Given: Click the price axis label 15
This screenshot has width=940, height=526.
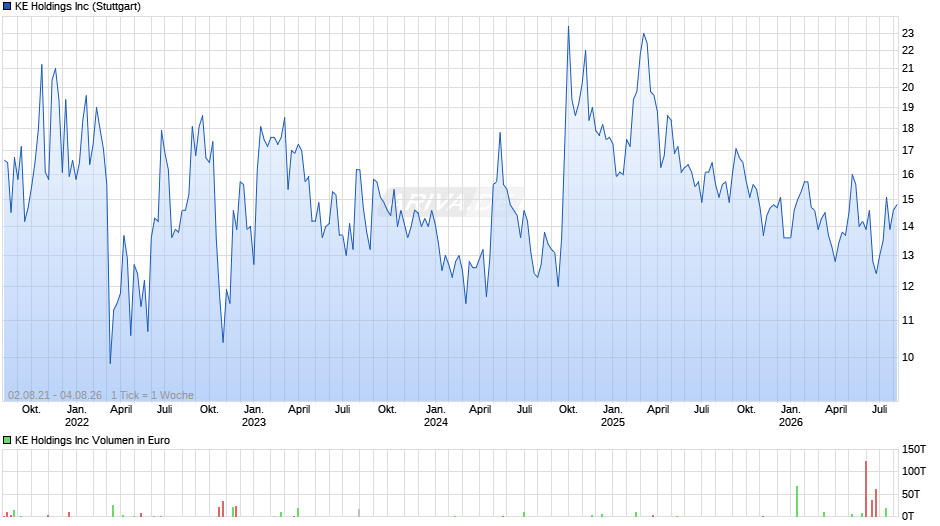Looking at the screenshot, I should click(908, 199).
